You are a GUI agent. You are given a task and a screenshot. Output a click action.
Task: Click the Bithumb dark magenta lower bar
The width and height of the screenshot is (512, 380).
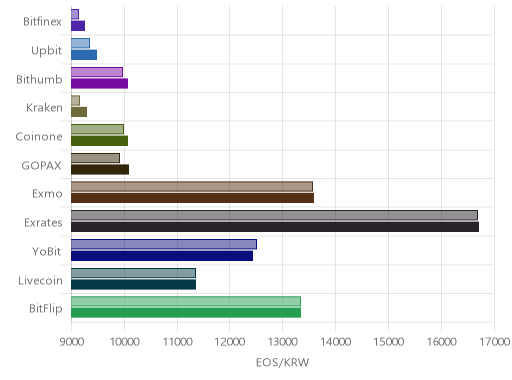click(x=99, y=83)
